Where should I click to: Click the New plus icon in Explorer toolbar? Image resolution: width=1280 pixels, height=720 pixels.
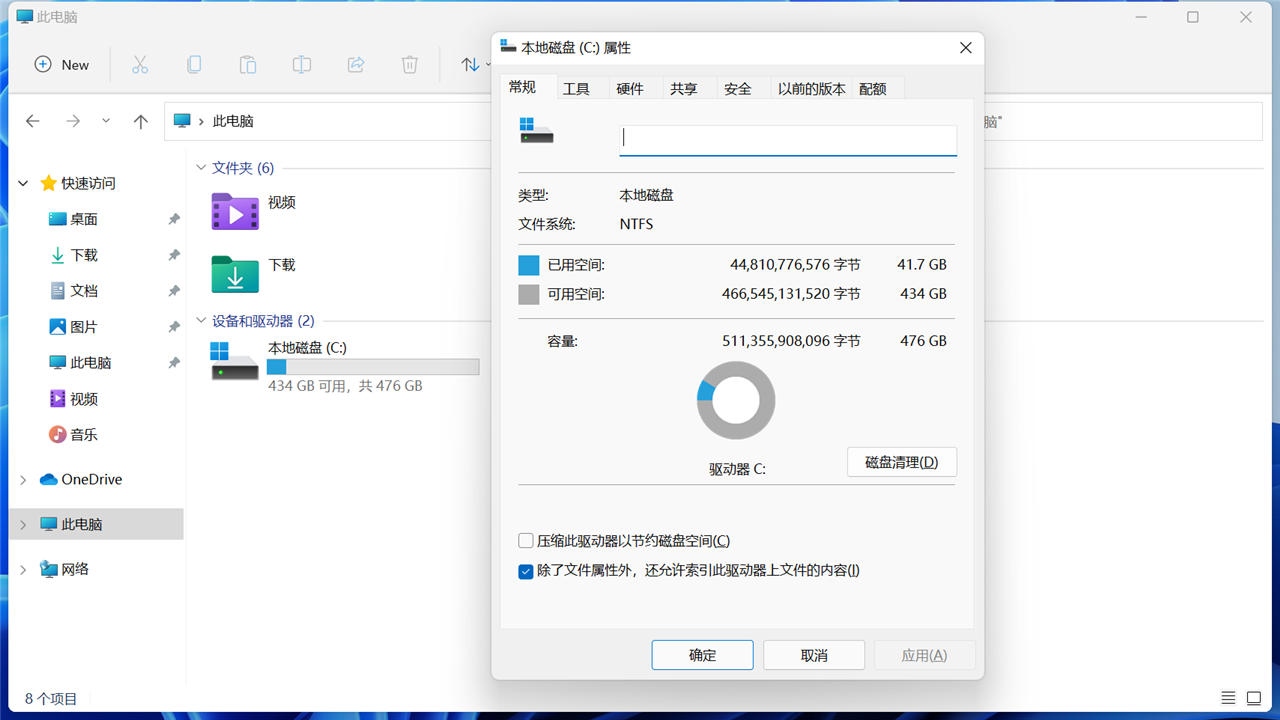(43, 65)
